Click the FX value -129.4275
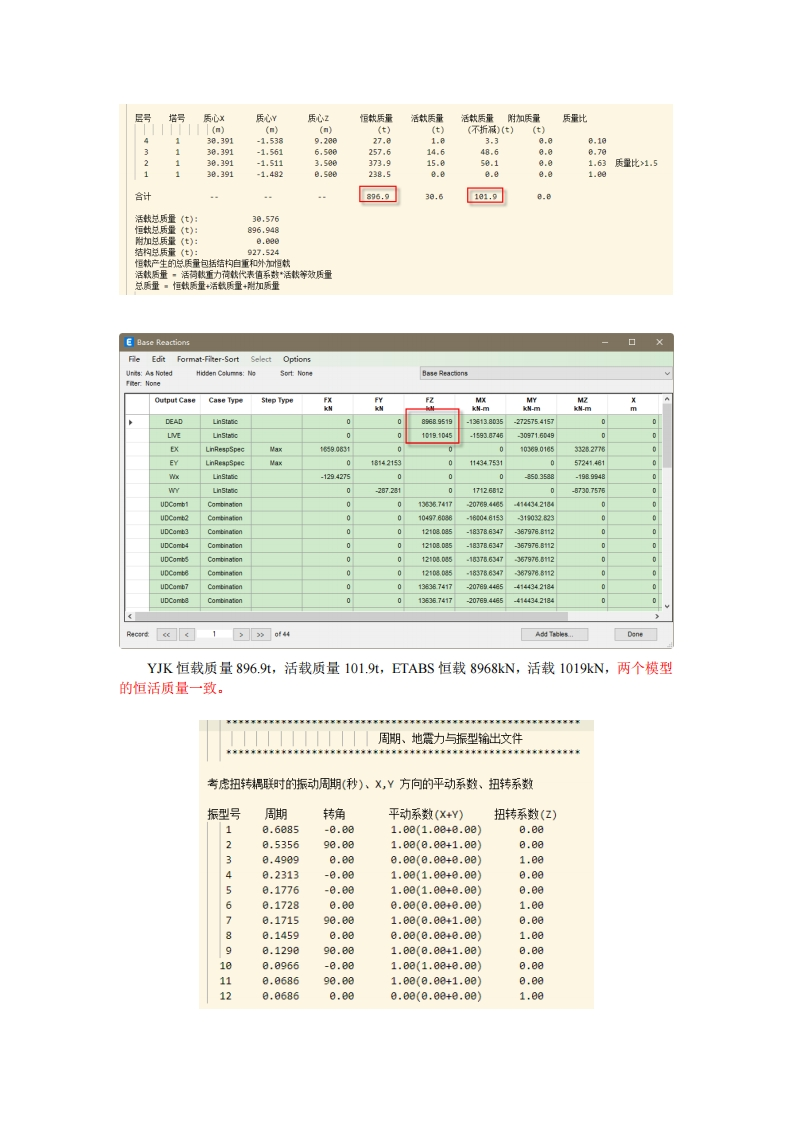 click(x=335, y=477)
